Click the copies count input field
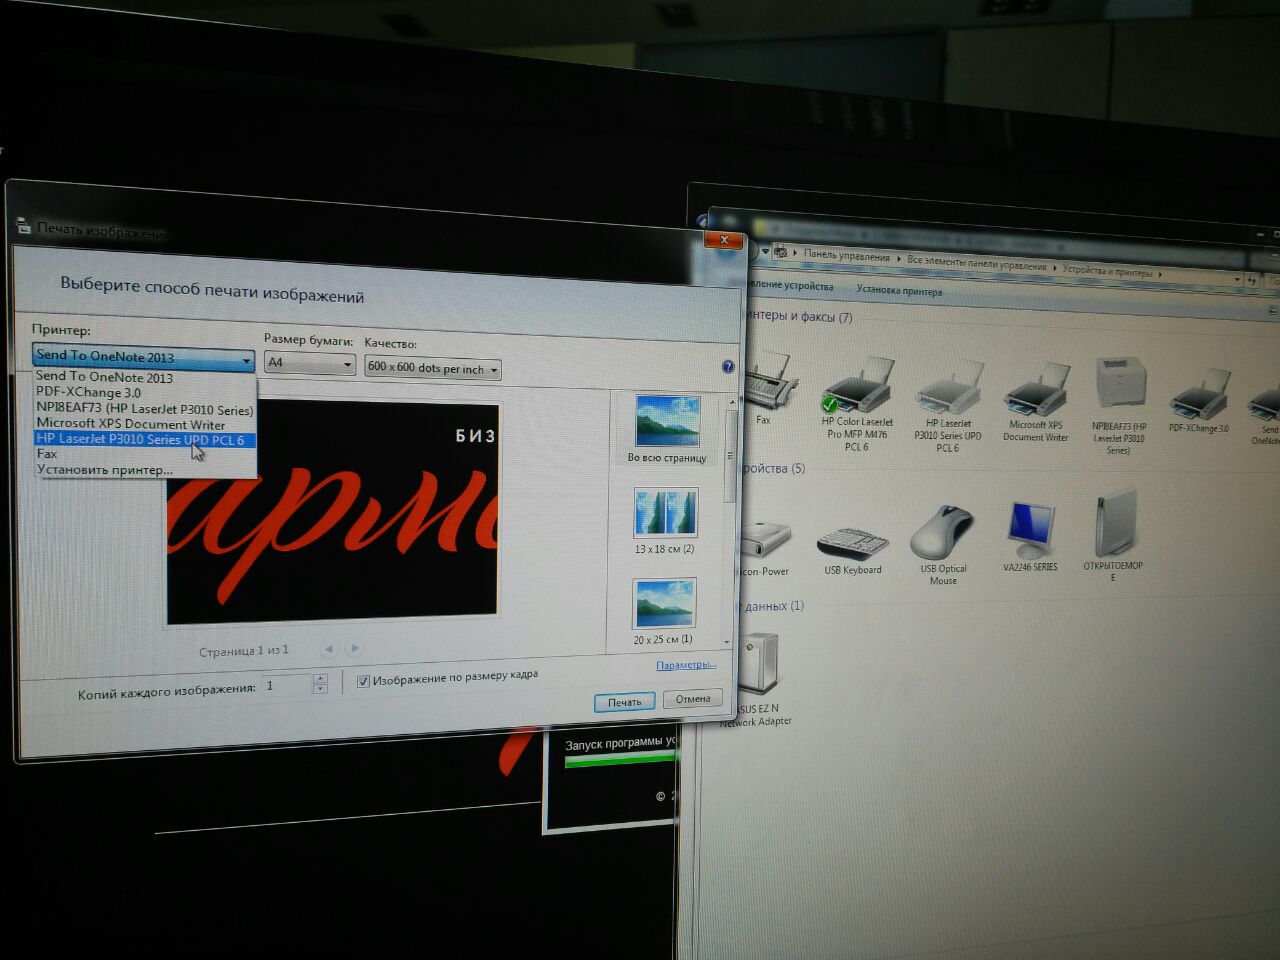Image resolution: width=1280 pixels, height=960 pixels. point(287,686)
